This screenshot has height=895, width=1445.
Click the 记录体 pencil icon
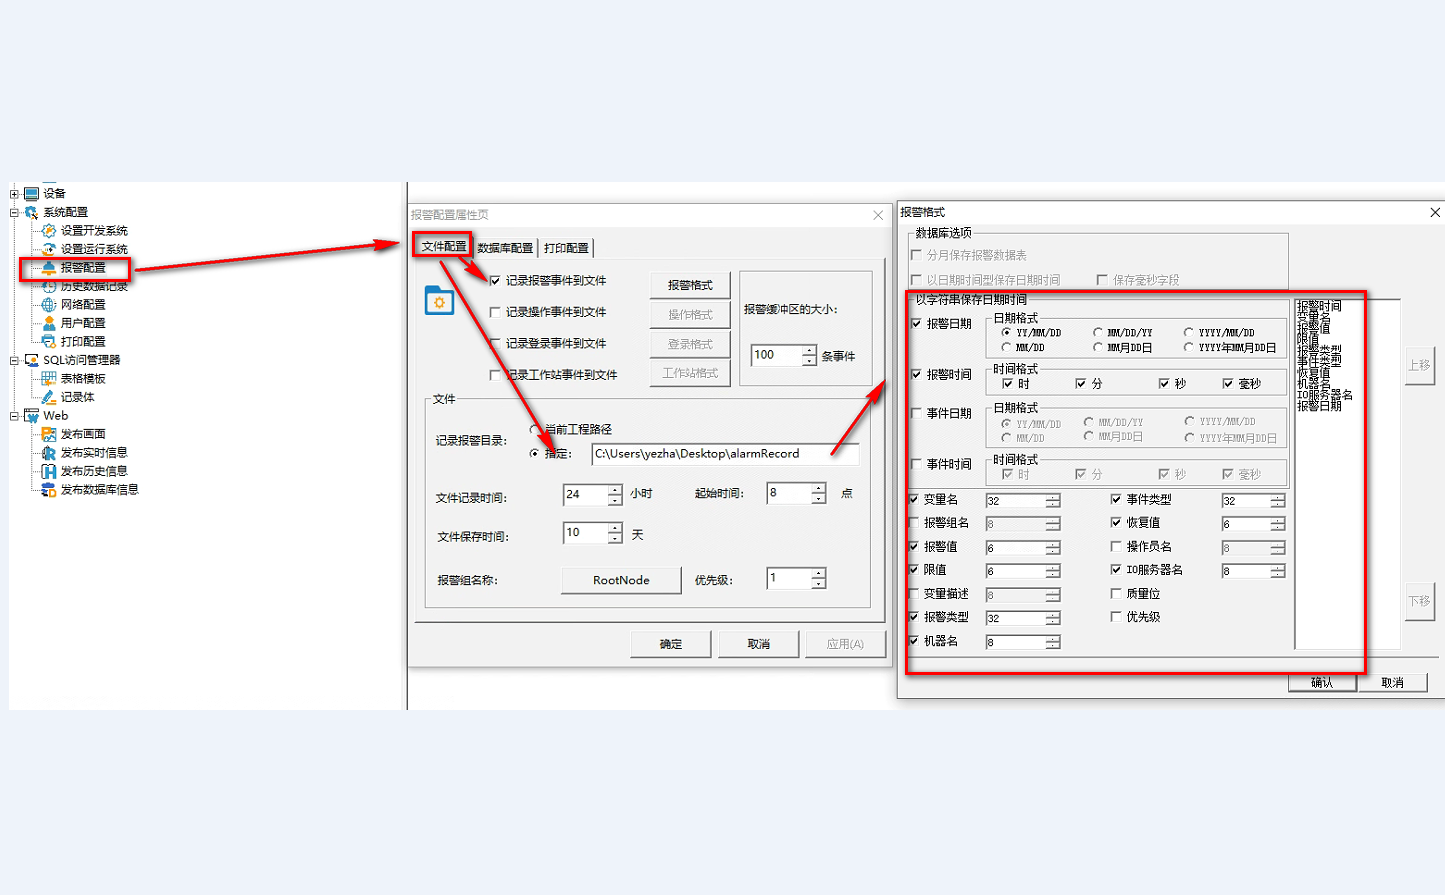point(49,397)
